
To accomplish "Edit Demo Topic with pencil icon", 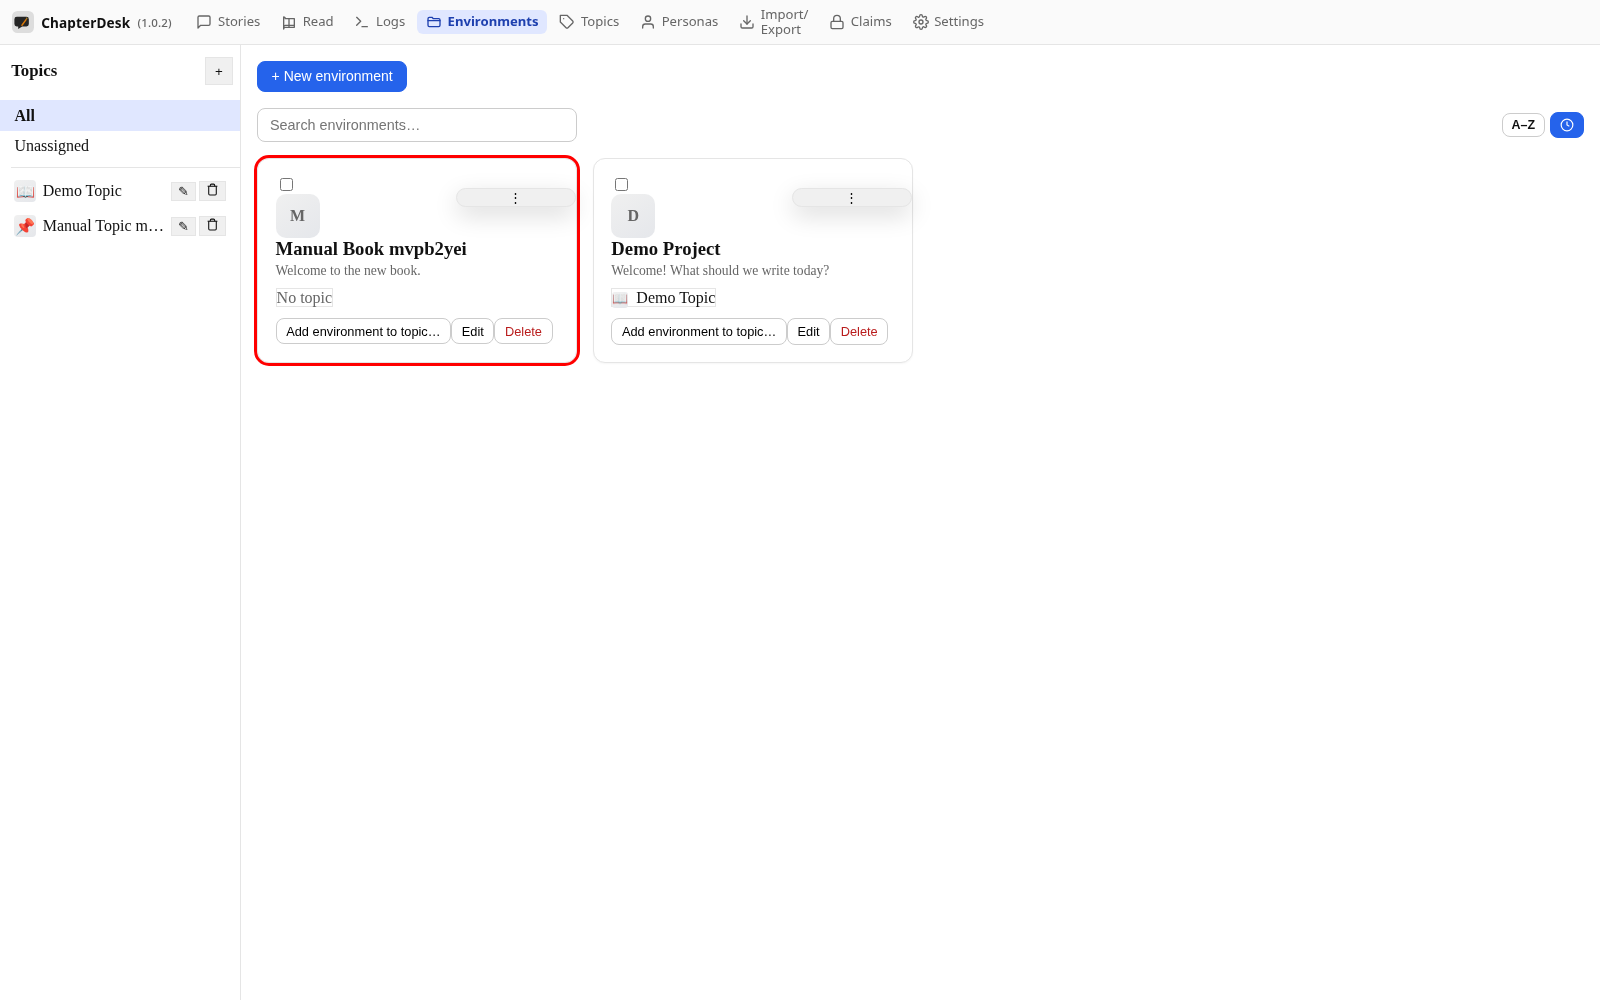I will pyautogui.click(x=183, y=191).
